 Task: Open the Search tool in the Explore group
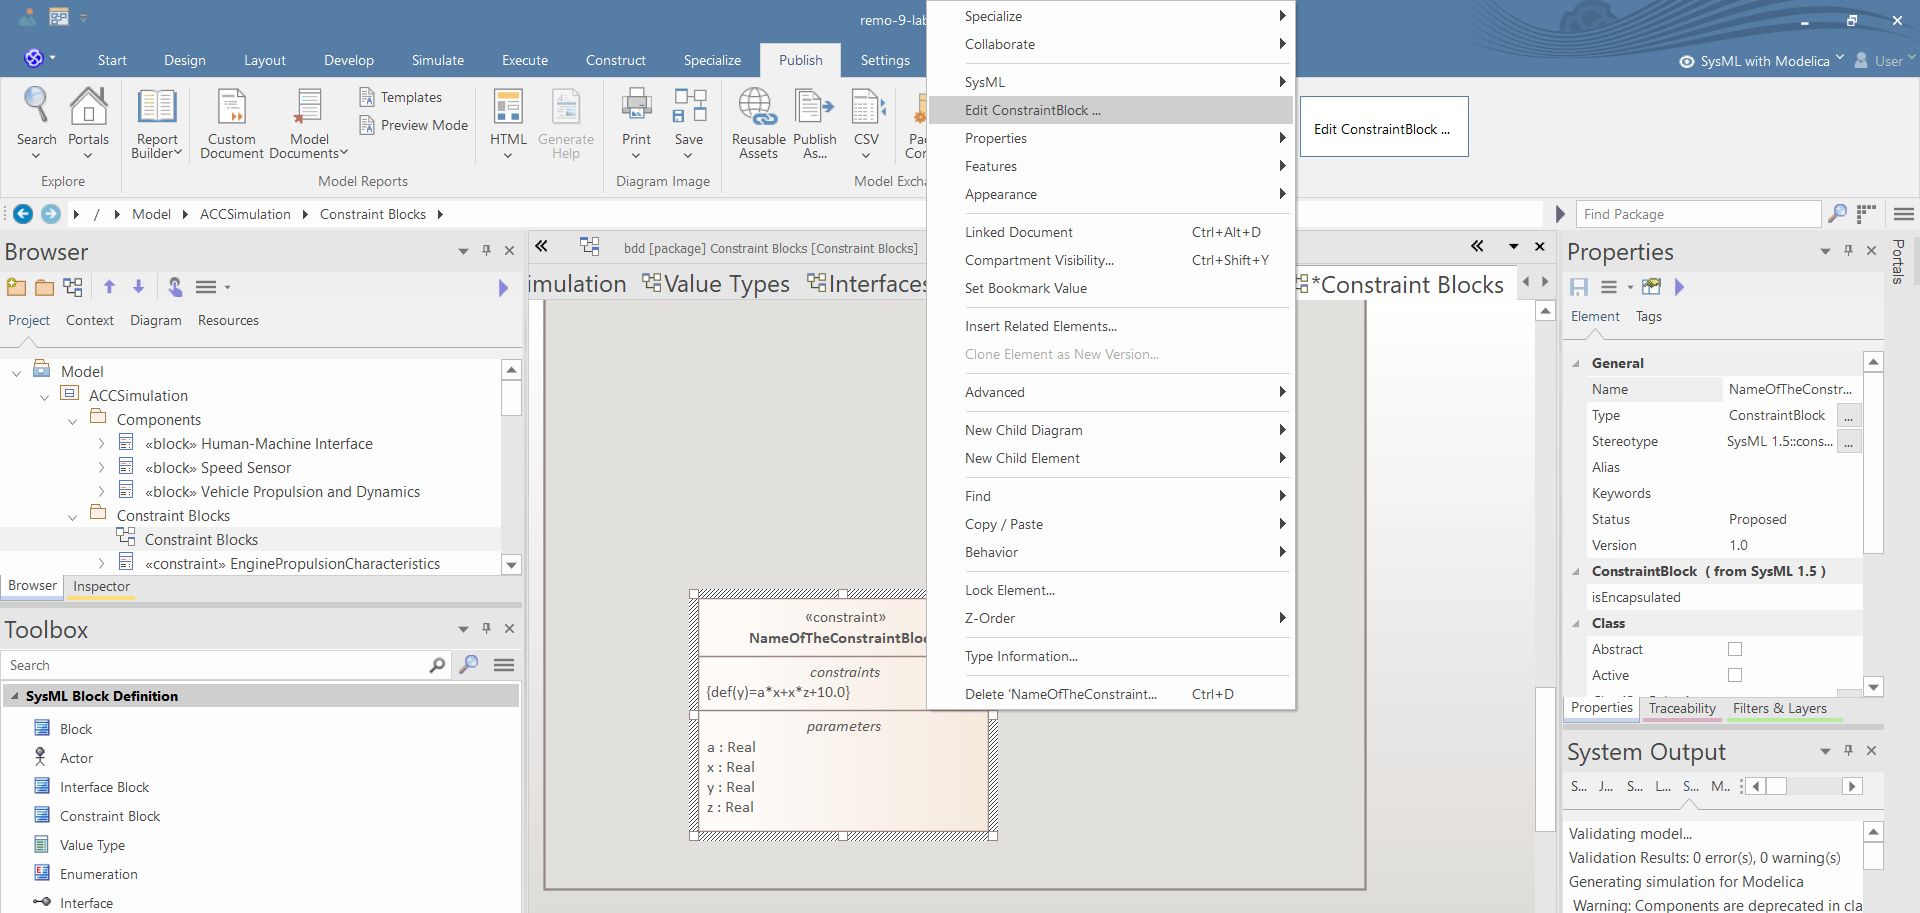(36, 122)
